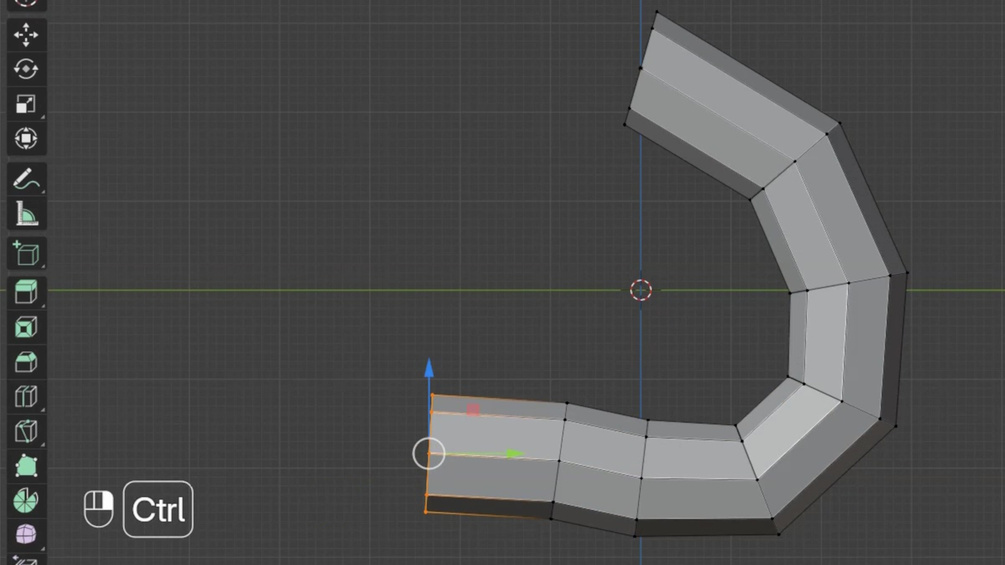Activate the Spin tool
This screenshot has height=565, width=1005.
(x=26, y=500)
